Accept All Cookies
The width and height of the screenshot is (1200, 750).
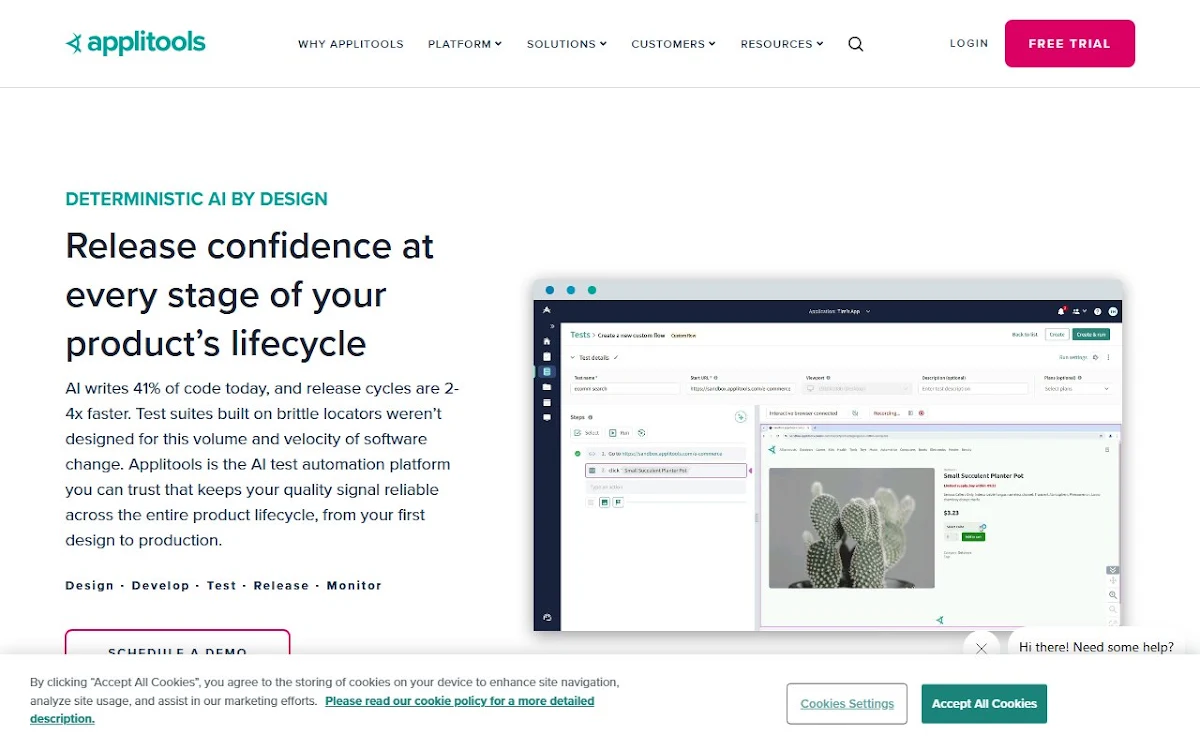984,703
